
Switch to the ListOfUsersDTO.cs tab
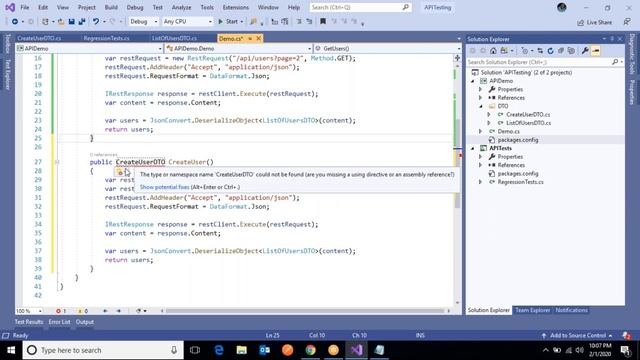(174, 38)
